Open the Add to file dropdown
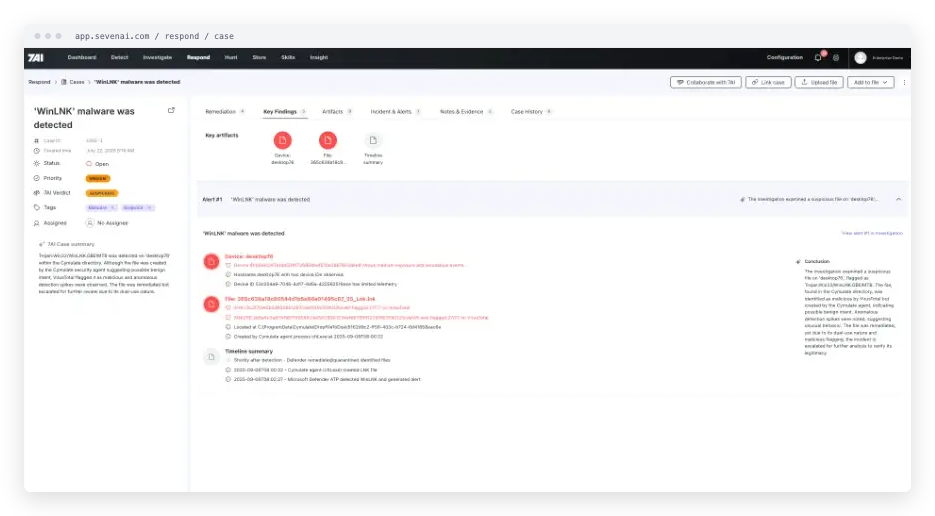This screenshot has width=935, height=516. (x=871, y=82)
